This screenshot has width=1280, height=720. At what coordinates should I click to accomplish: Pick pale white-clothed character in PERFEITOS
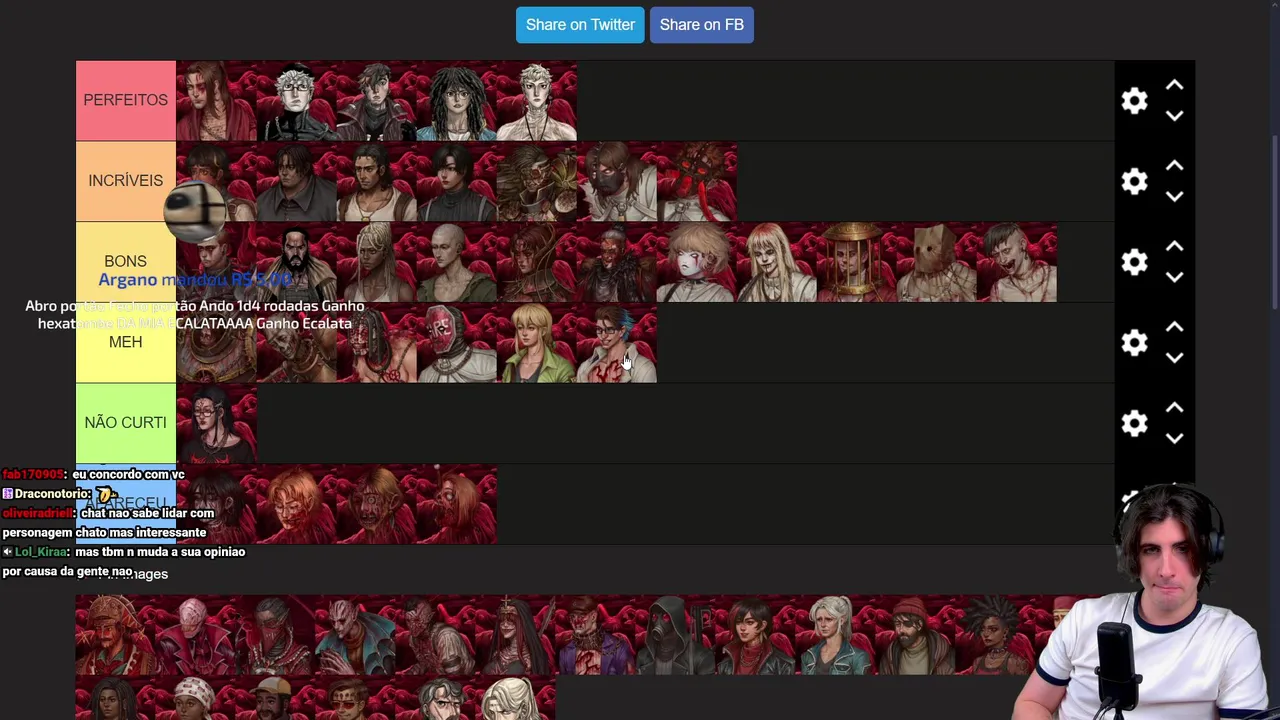click(x=536, y=101)
